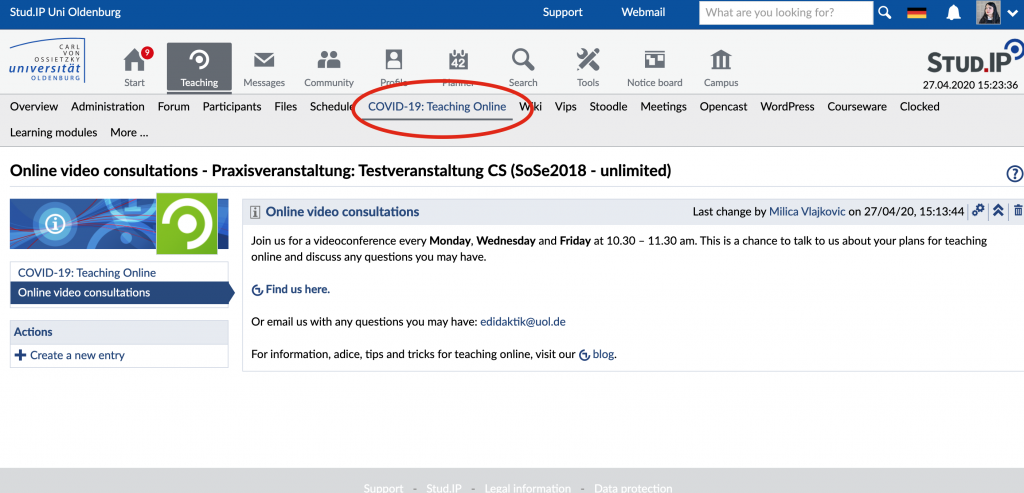Screen dimensions: 1024x493
Task: Click the user avatar picture
Action: click(x=988, y=12)
